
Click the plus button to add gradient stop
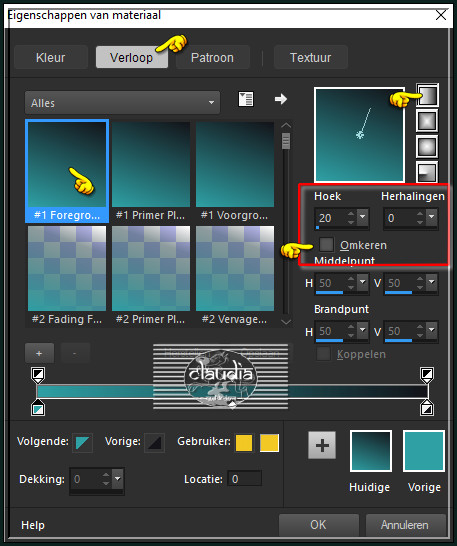39,353
